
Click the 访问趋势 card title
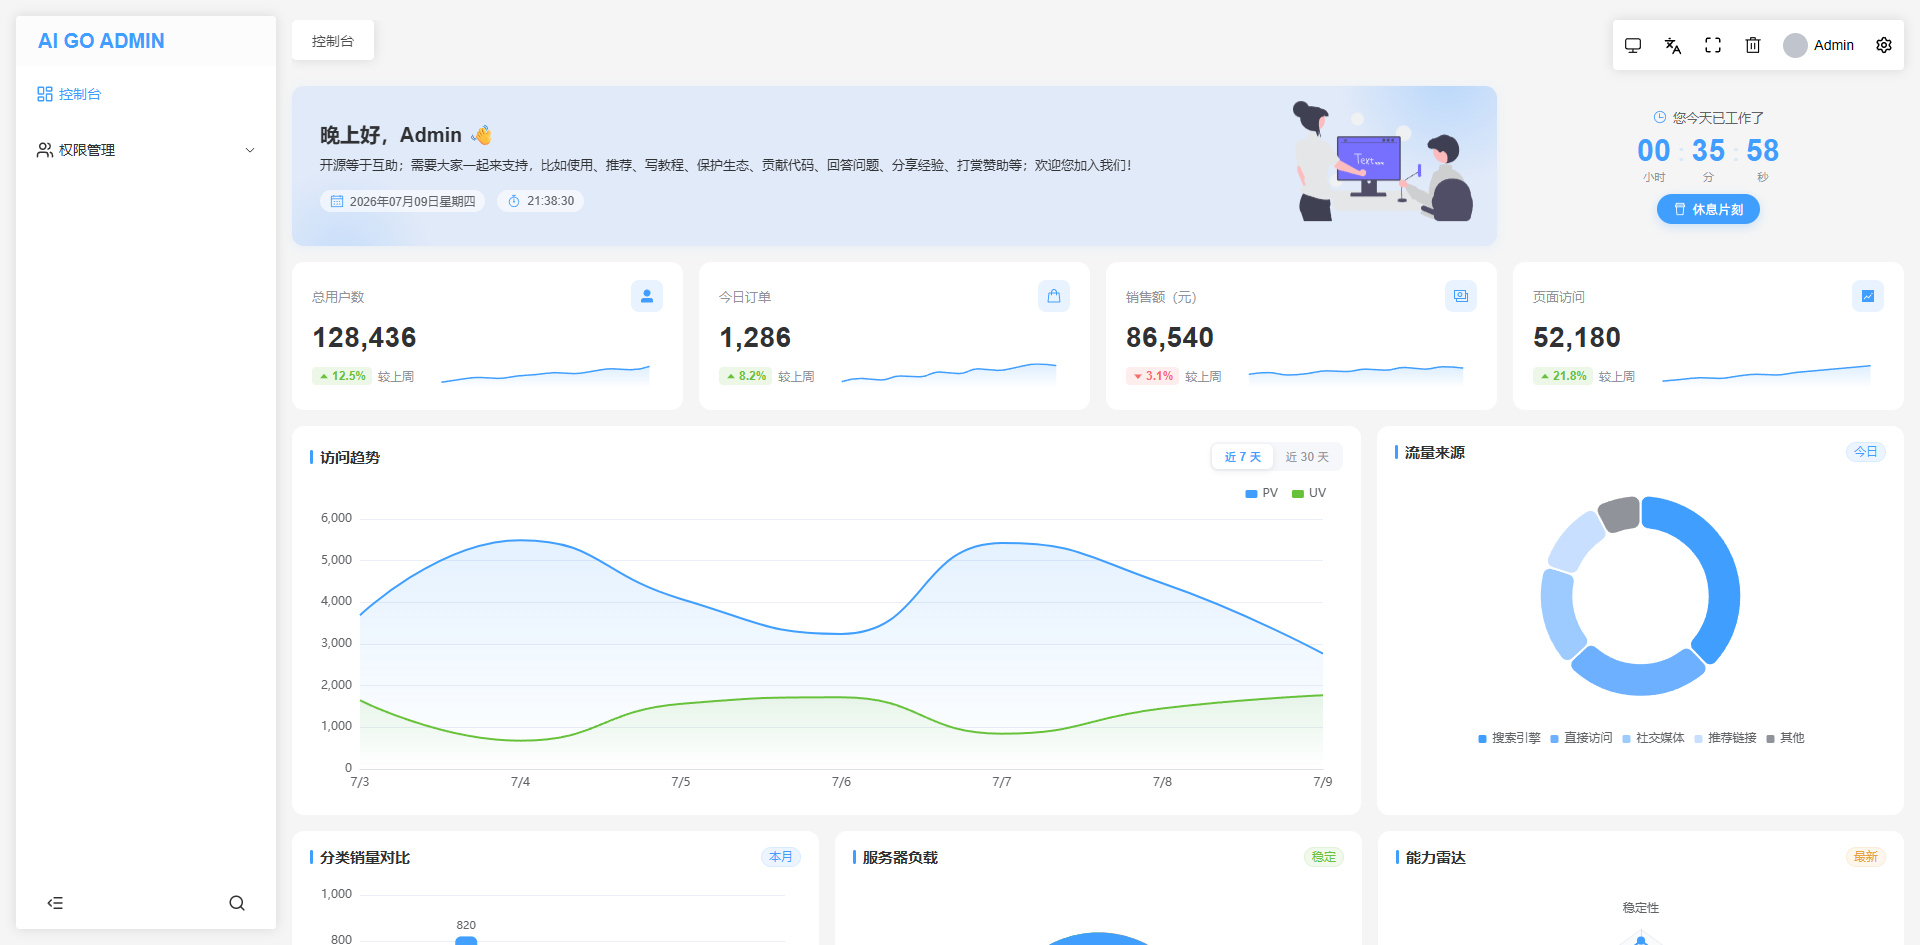pyautogui.click(x=350, y=457)
